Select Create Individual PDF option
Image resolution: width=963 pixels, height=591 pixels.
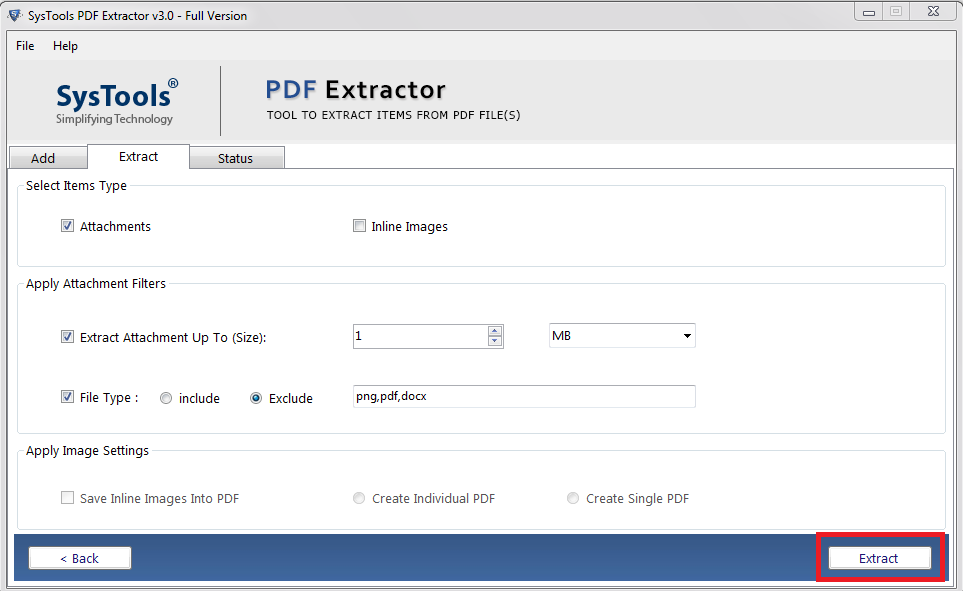coord(359,498)
